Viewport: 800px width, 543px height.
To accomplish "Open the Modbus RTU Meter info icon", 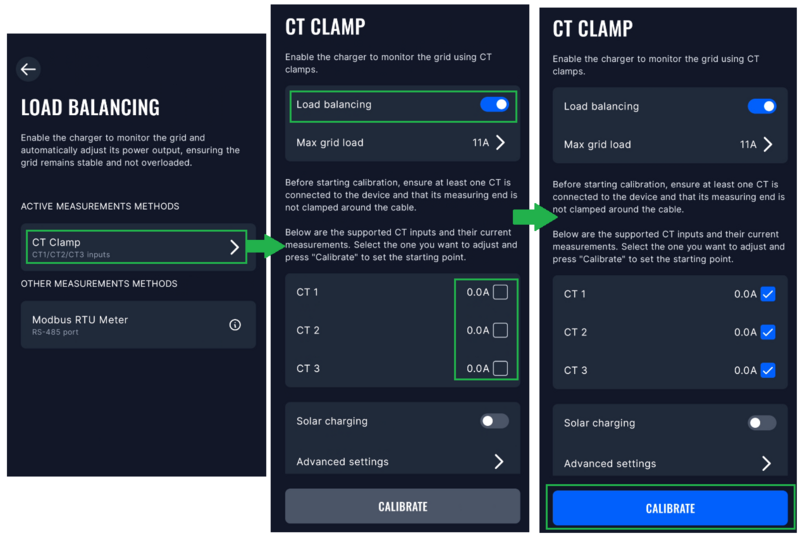I will (x=235, y=325).
